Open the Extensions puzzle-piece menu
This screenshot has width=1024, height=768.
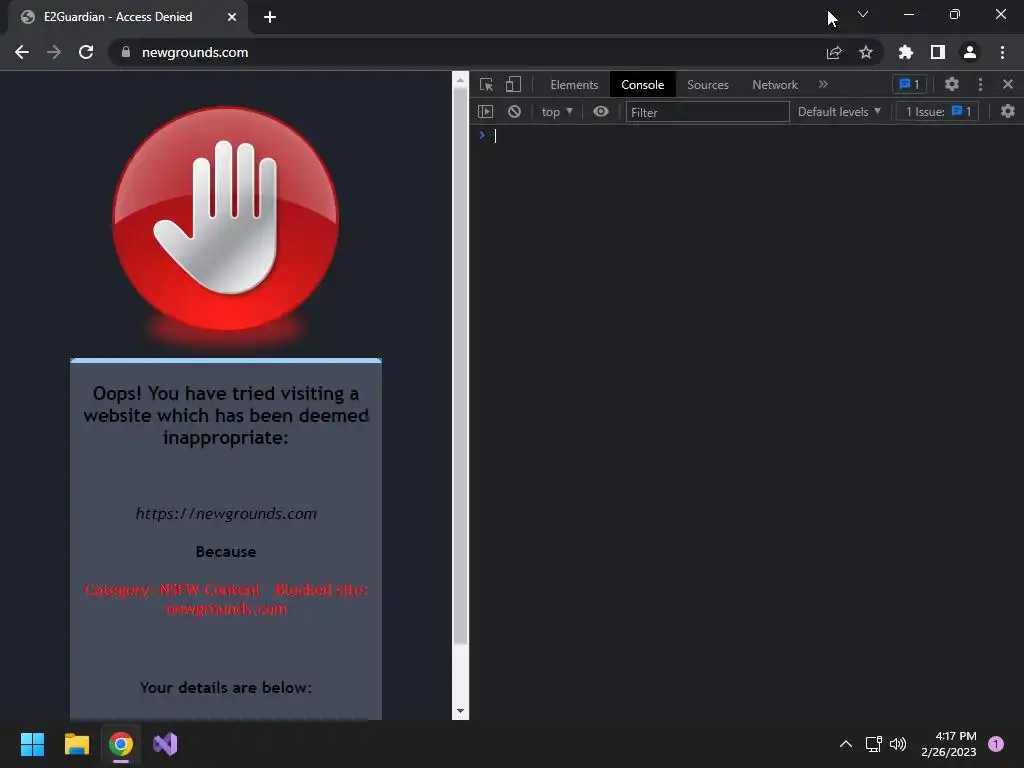pos(906,52)
